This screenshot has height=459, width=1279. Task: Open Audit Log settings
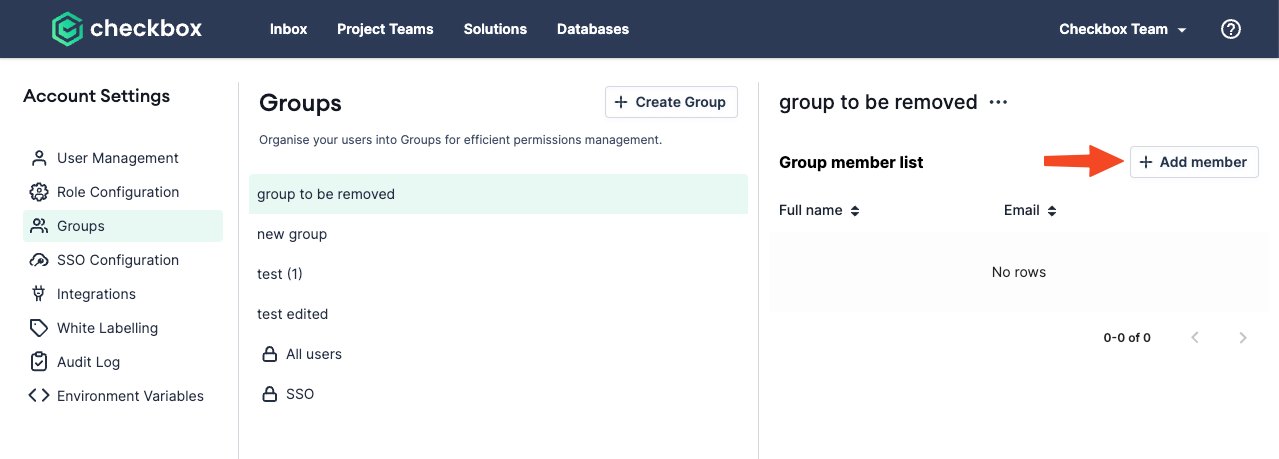tap(123, 362)
